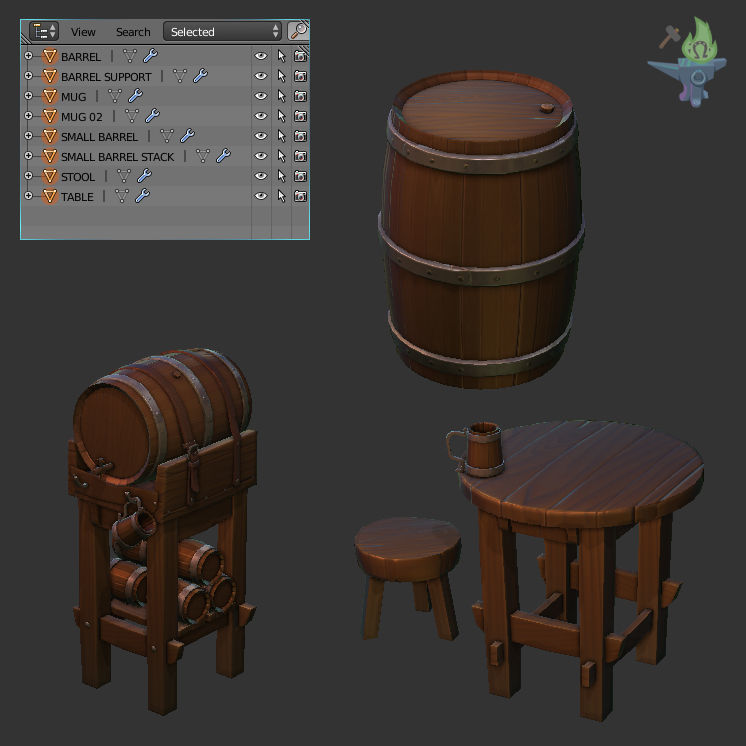Click the TABLE orange object icon

pos(49,196)
